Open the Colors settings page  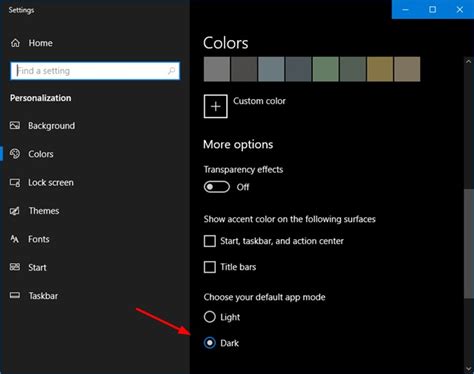click(x=41, y=154)
